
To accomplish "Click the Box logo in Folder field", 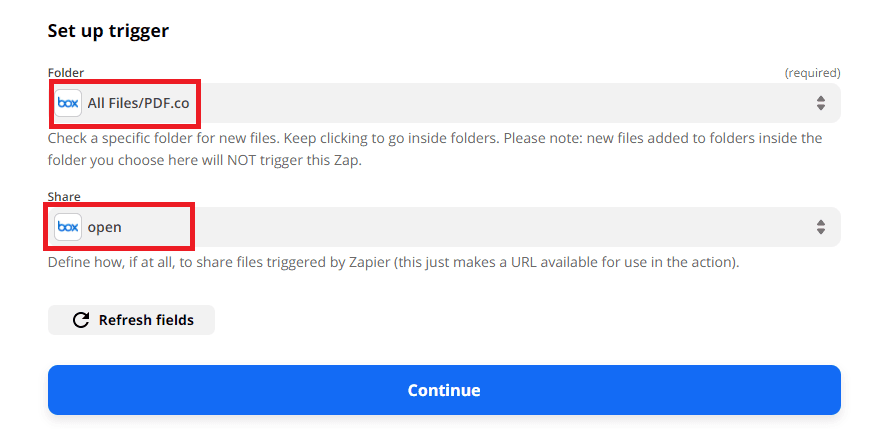I will click(68, 103).
